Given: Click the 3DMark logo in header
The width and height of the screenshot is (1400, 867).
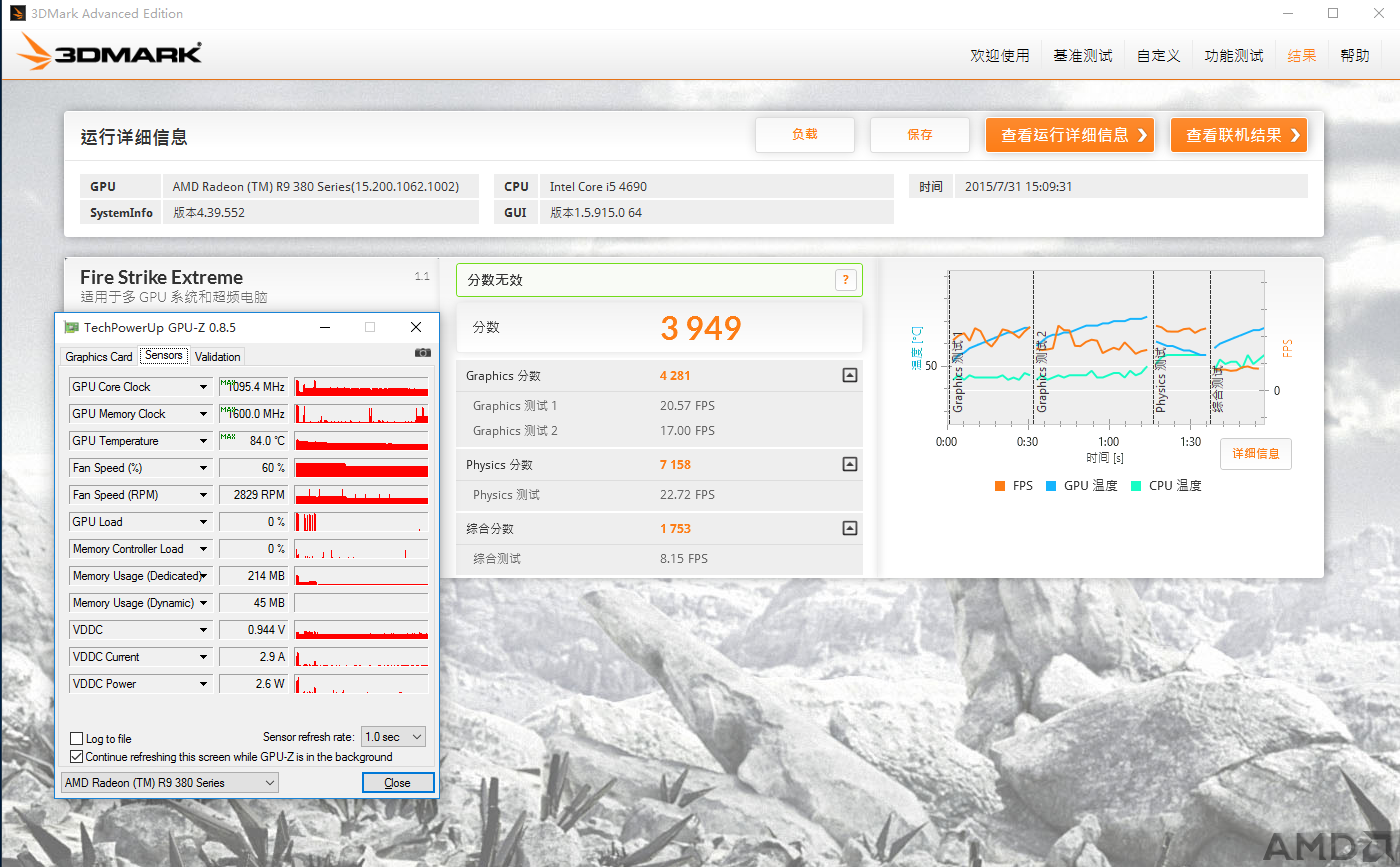Looking at the screenshot, I should tap(110, 52).
